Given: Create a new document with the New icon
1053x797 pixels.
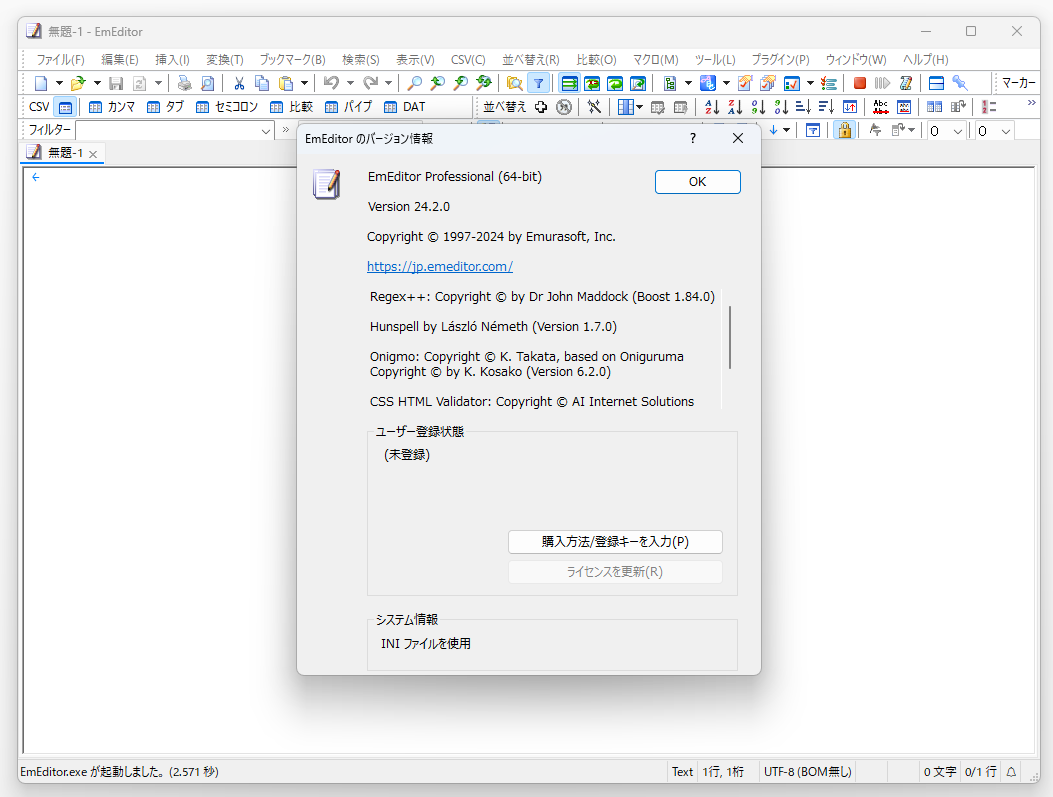Looking at the screenshot, I should tap(40, 84).
